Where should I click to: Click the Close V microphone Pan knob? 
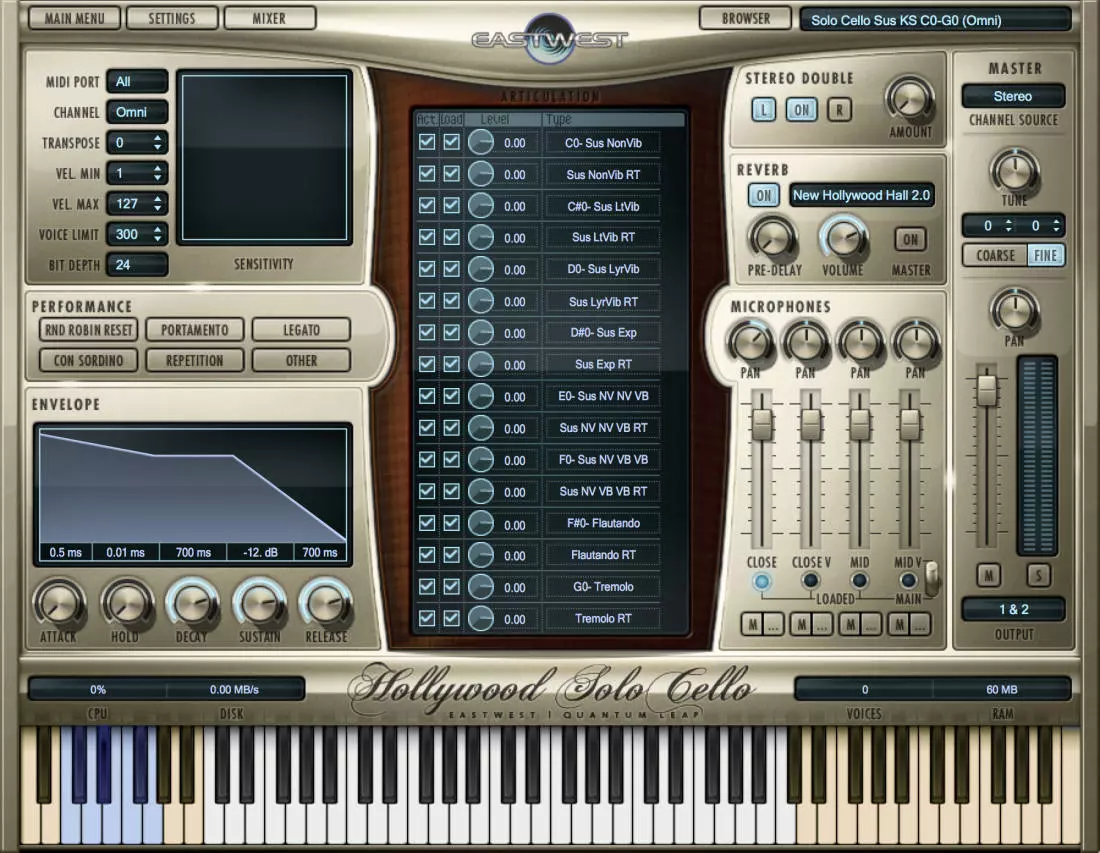[806, 342]
